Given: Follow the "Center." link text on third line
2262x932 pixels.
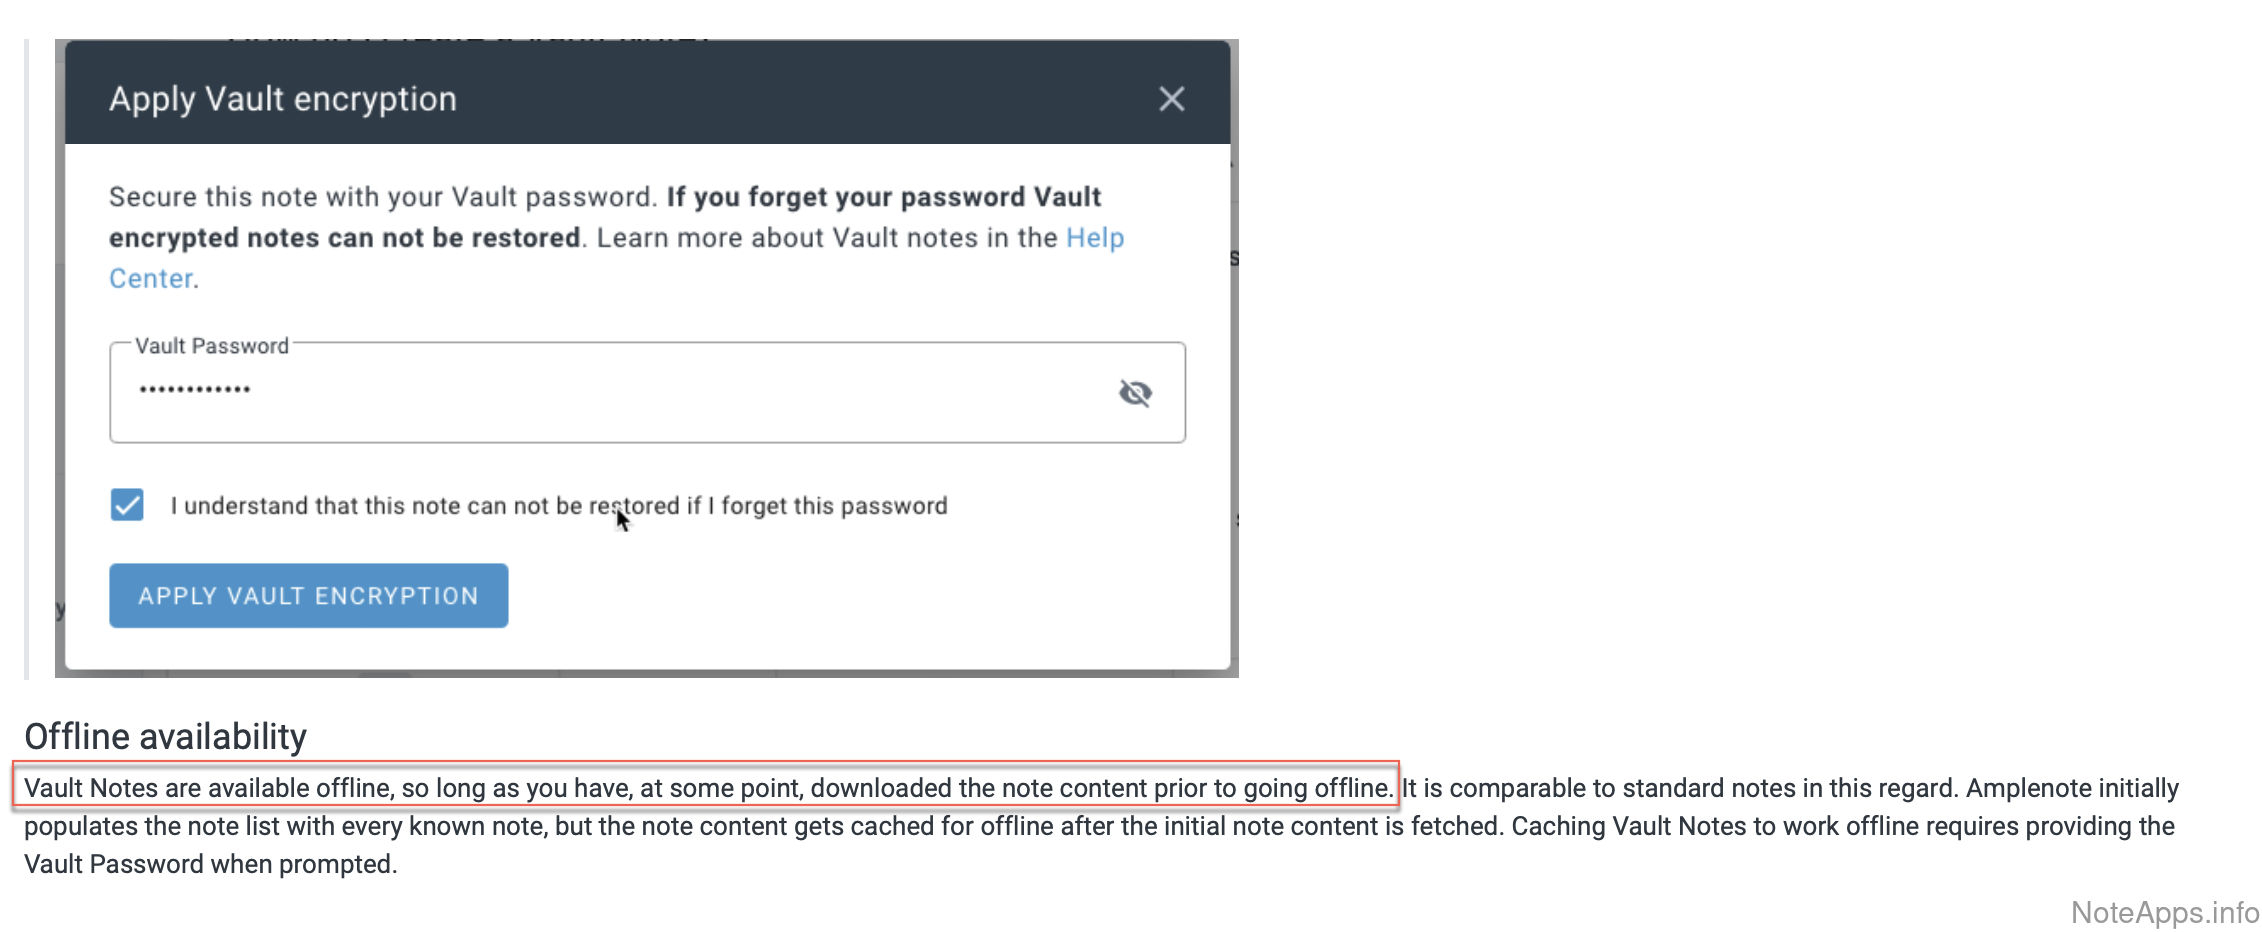Looking at the screenshot, I should pyautogui.click(x=152, y=279).
